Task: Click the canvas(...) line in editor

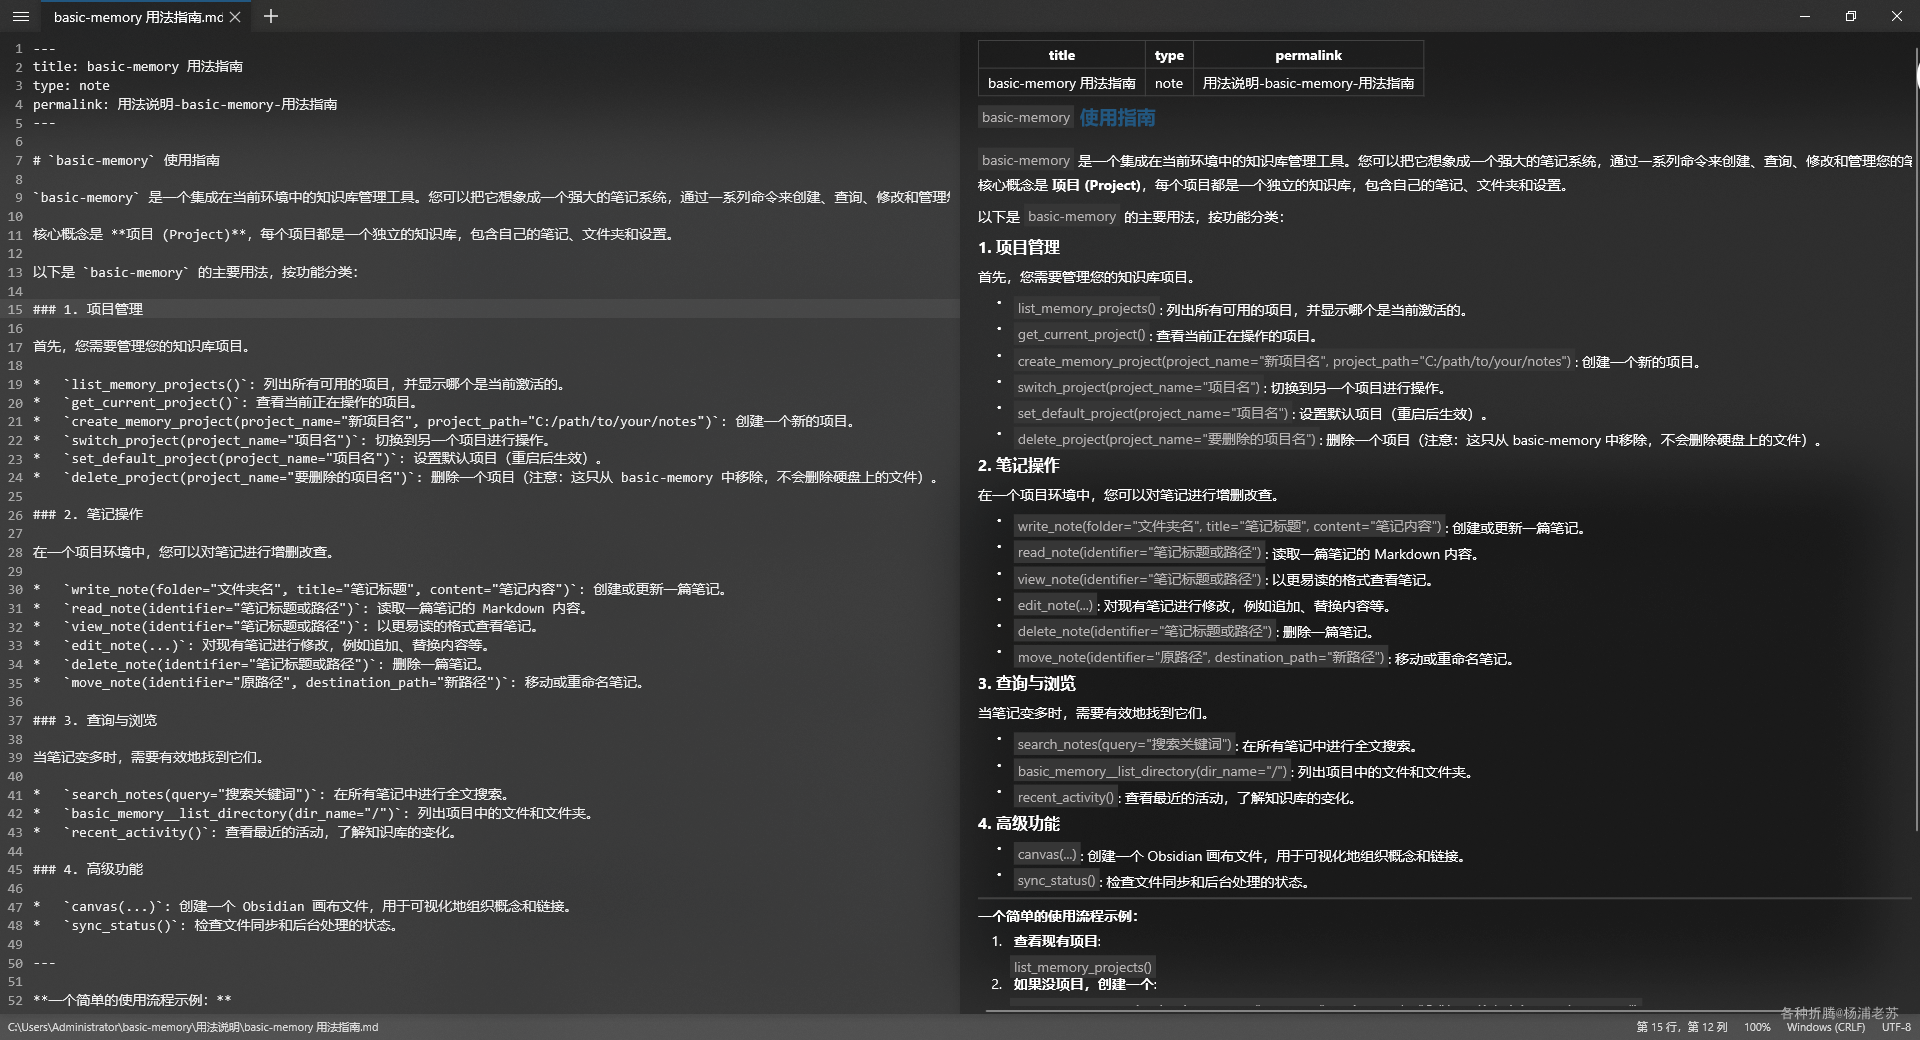Action: coord(304,906)
